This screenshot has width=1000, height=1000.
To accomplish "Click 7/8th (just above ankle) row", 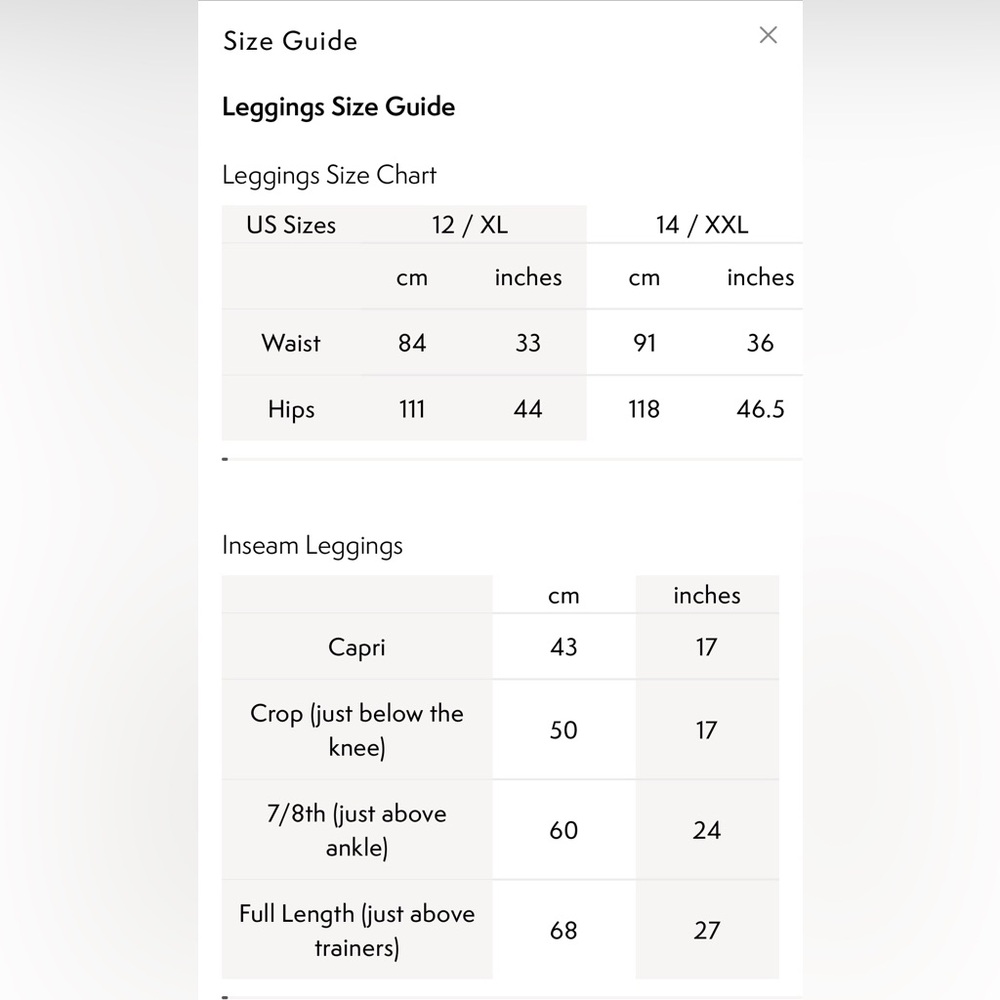I will 501,830.
